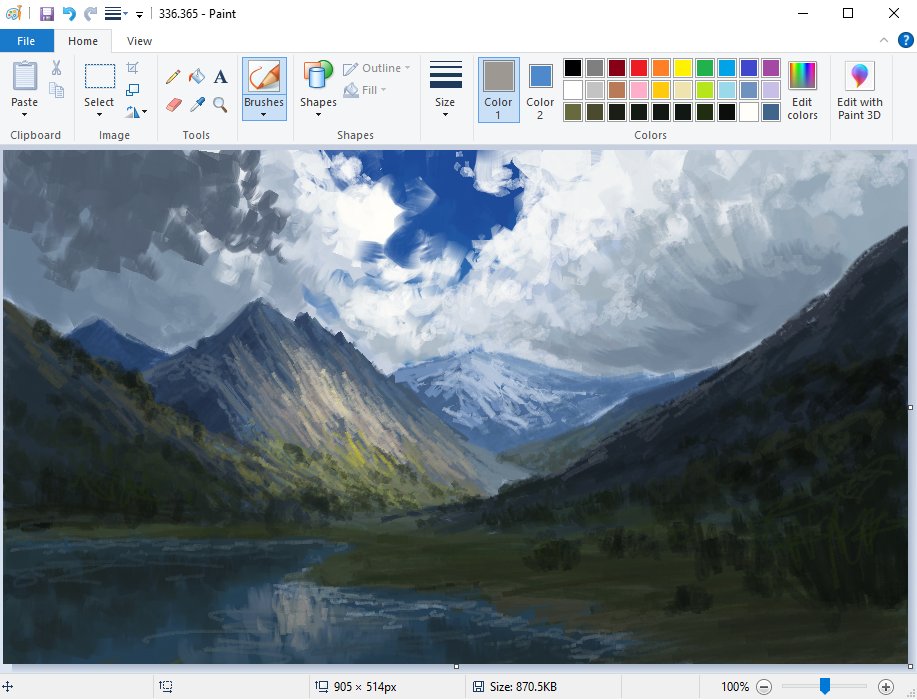Pick the green color swatch
The width and height of the screenshot is (917, 700).
(x=705, y=68)
